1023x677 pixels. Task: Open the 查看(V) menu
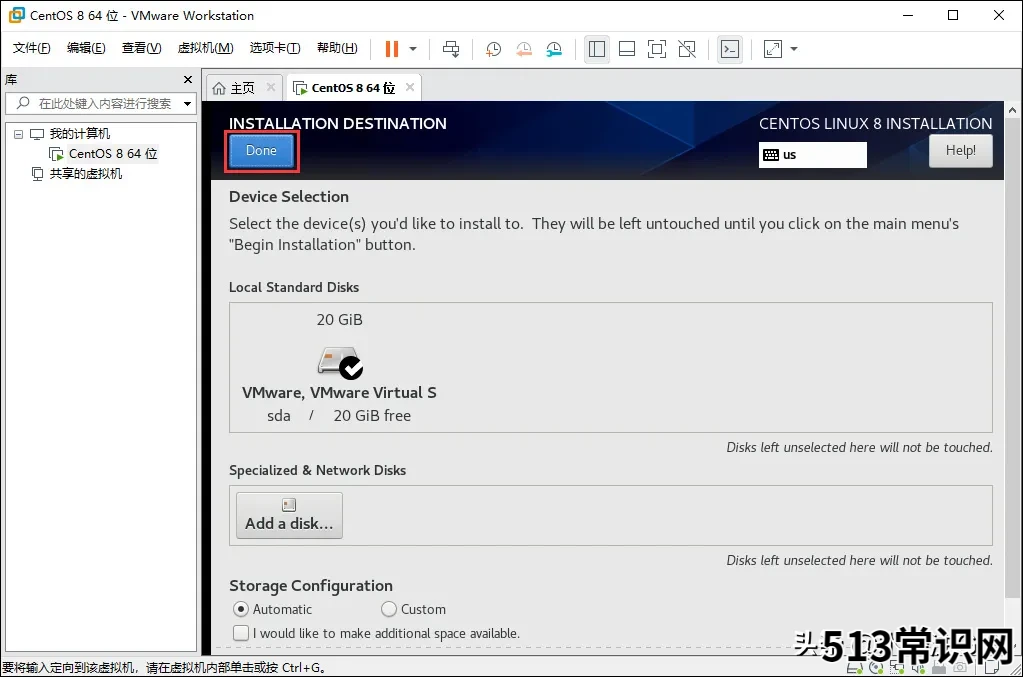(x=142, y=48)
